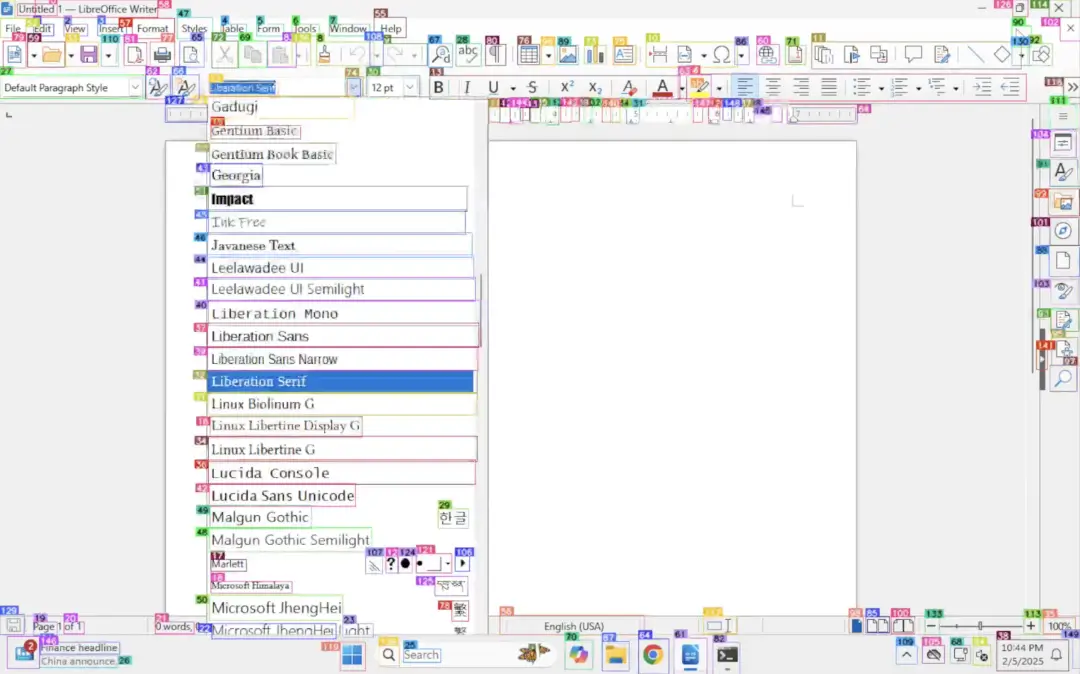Toggle formatting marks pilcrow icon

[495, 54]
